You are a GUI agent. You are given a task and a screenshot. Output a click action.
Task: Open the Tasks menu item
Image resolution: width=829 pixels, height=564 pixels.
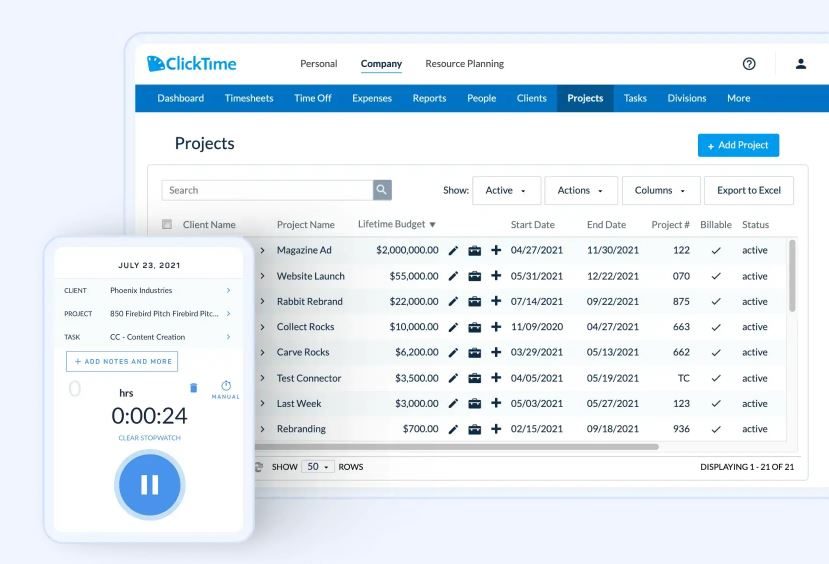pos(635,98)
